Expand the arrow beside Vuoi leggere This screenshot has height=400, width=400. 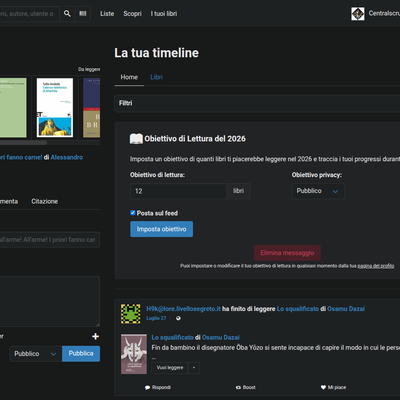[x=194, y=368]
